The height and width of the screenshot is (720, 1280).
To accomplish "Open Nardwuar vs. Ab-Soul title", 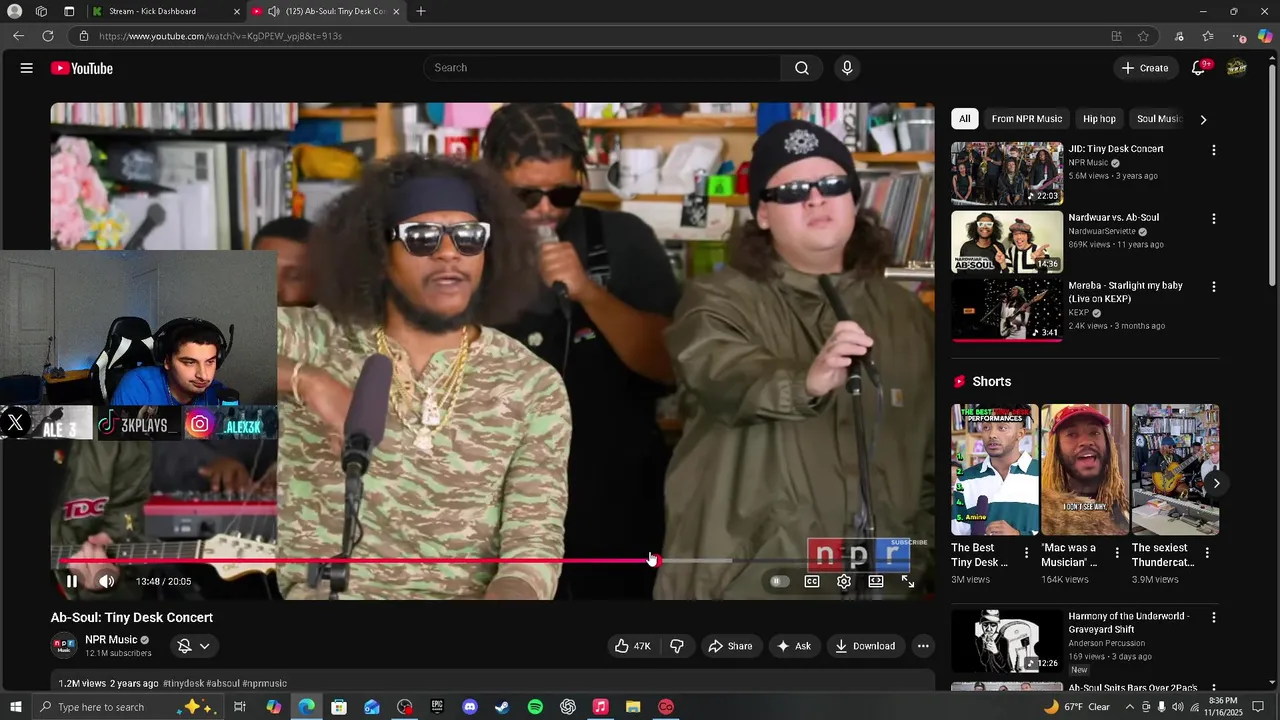I will coord(1113,217).
